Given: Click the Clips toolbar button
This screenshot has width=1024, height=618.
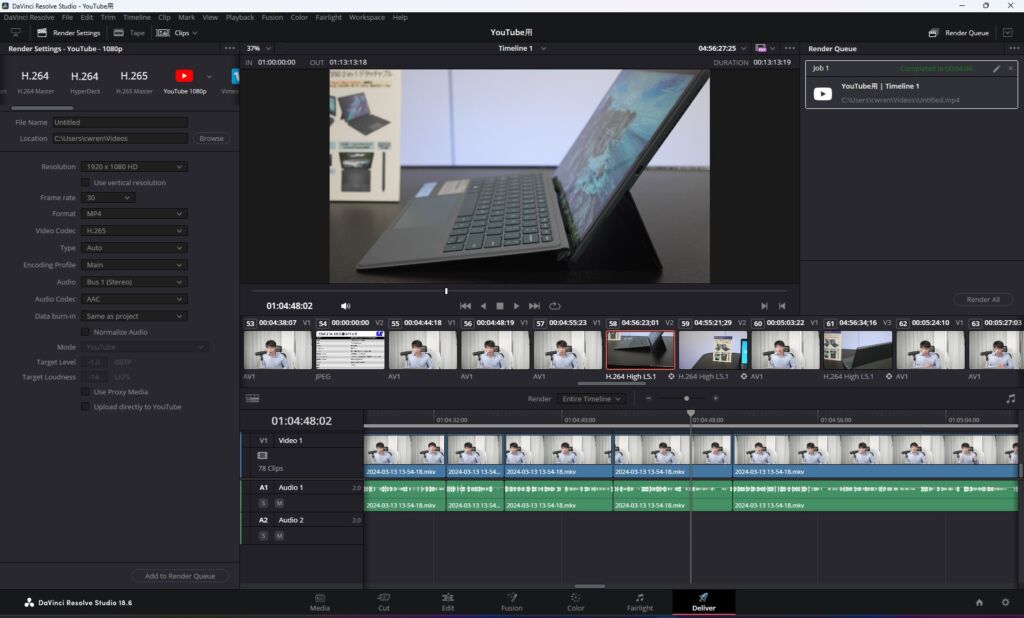Looking at the screenshot, I should (176, 33).
